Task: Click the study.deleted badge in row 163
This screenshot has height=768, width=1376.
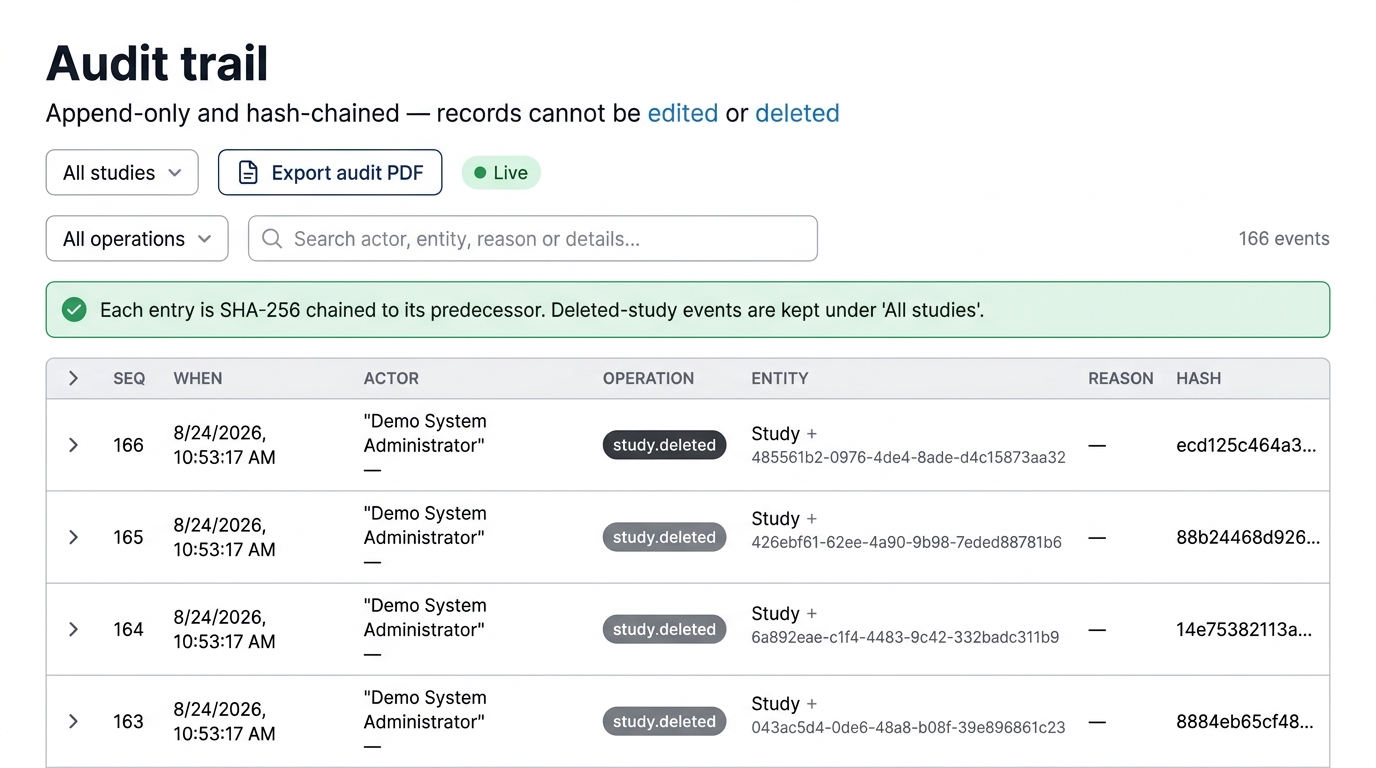Action: (x=664, y=721)
